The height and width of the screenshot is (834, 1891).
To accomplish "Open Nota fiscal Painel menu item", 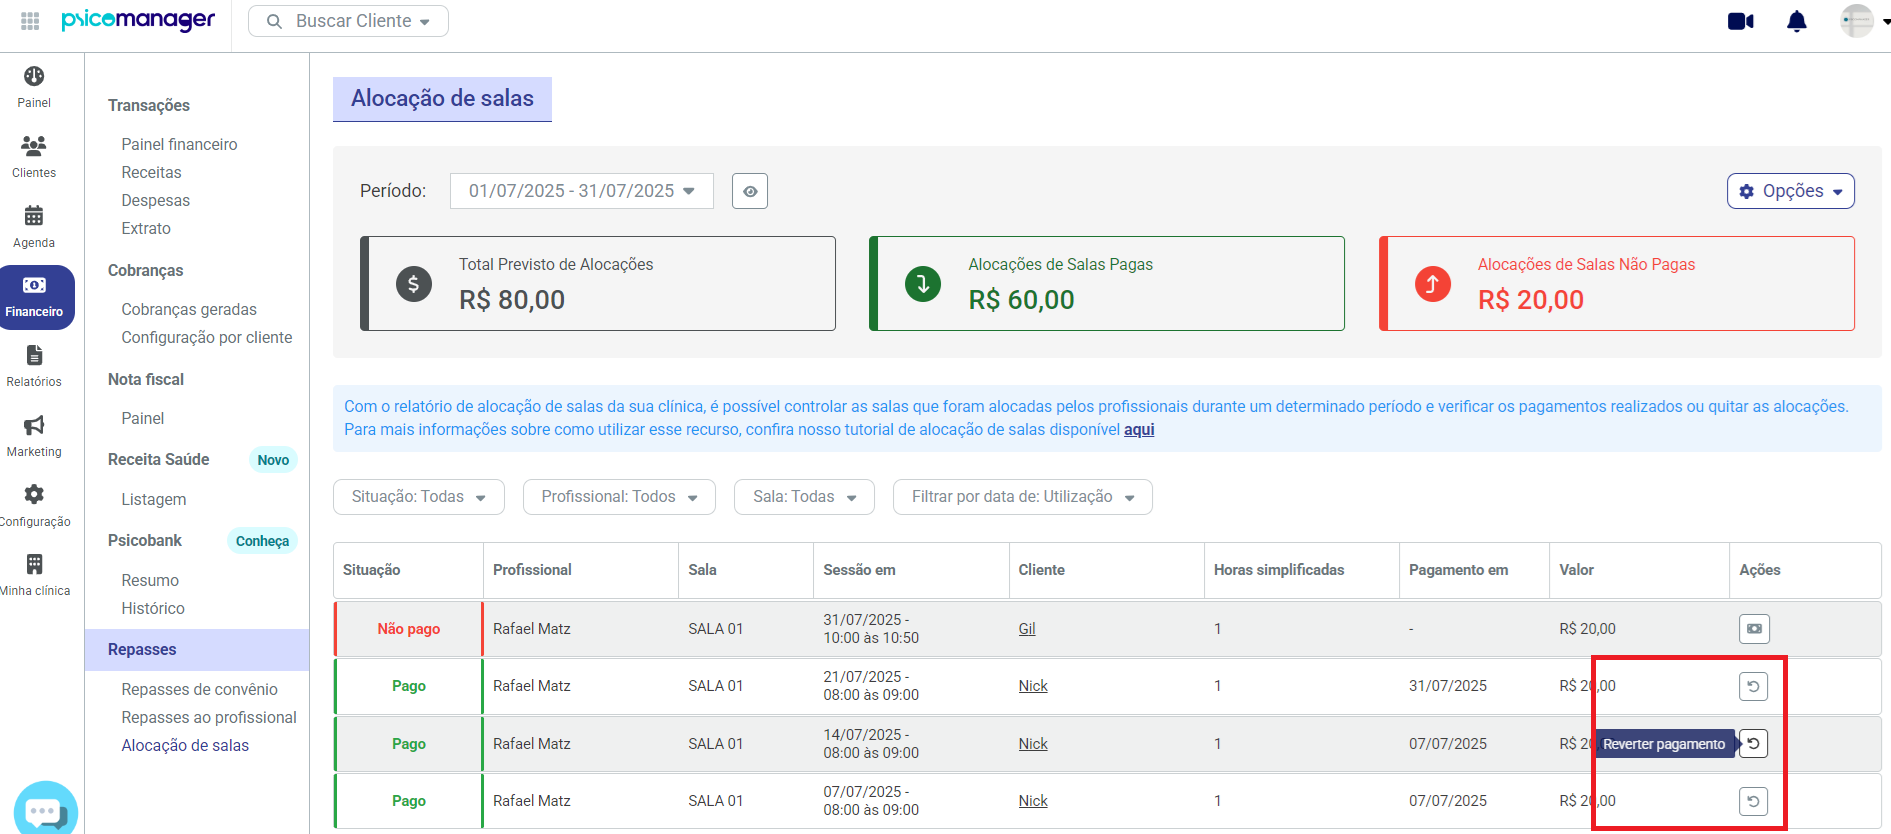I will tap(143, 419).
